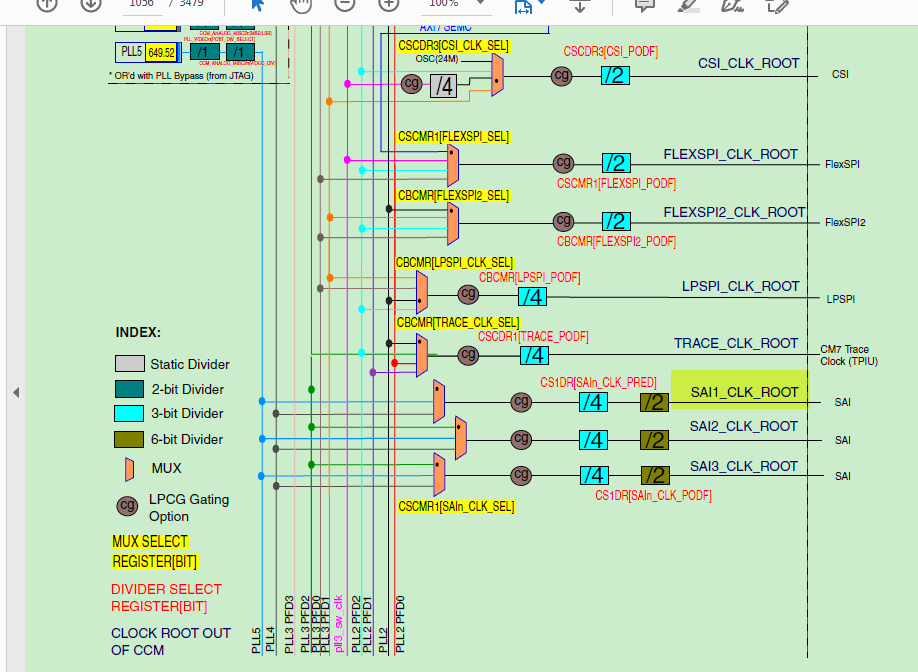Click the Static Divider legend swatch
The height and width of the screenshot is (672, 918).
[x=129, y=364]
